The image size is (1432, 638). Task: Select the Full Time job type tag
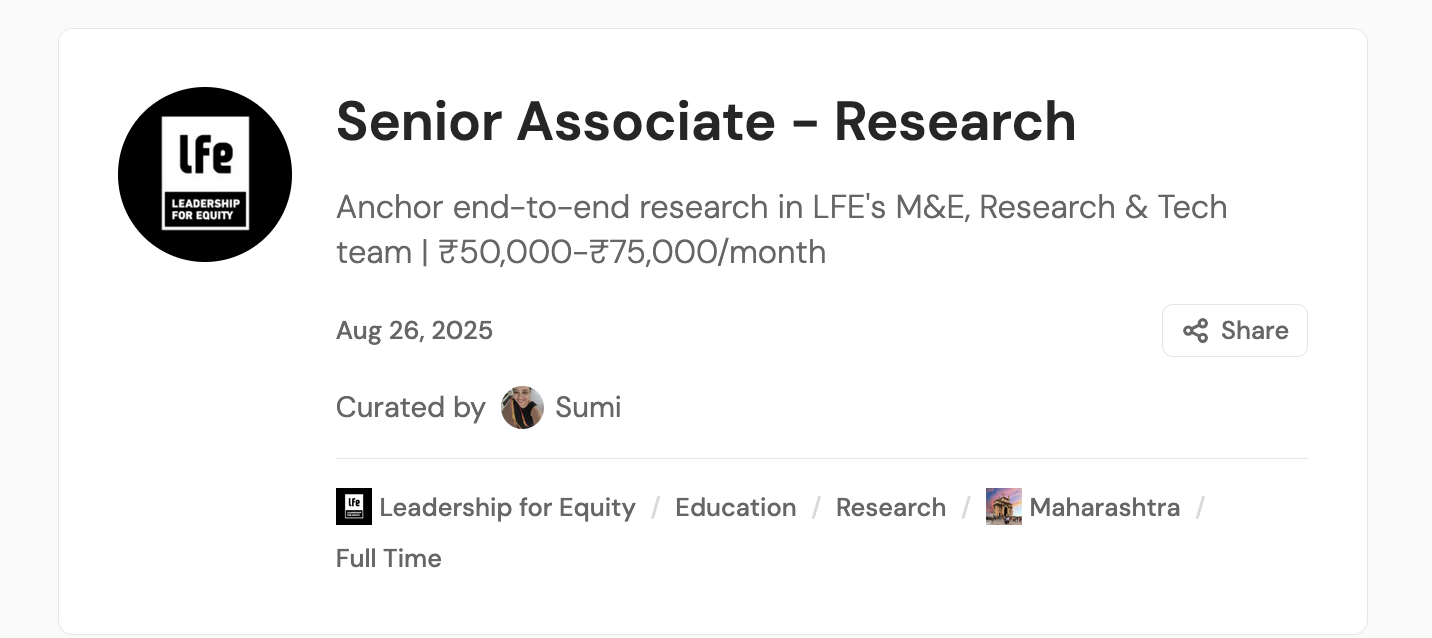pos(388,558)
